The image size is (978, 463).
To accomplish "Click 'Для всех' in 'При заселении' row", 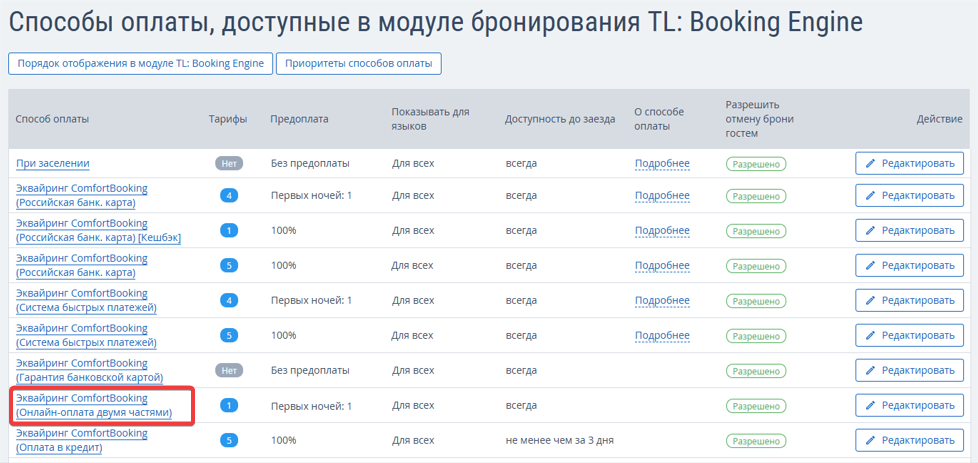I will coord(412,163).
